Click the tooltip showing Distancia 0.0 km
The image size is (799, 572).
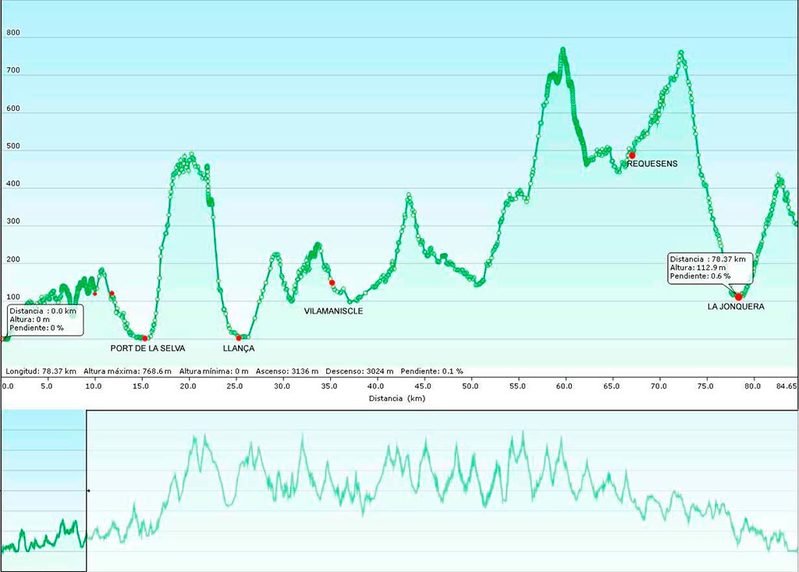[41, 319]
